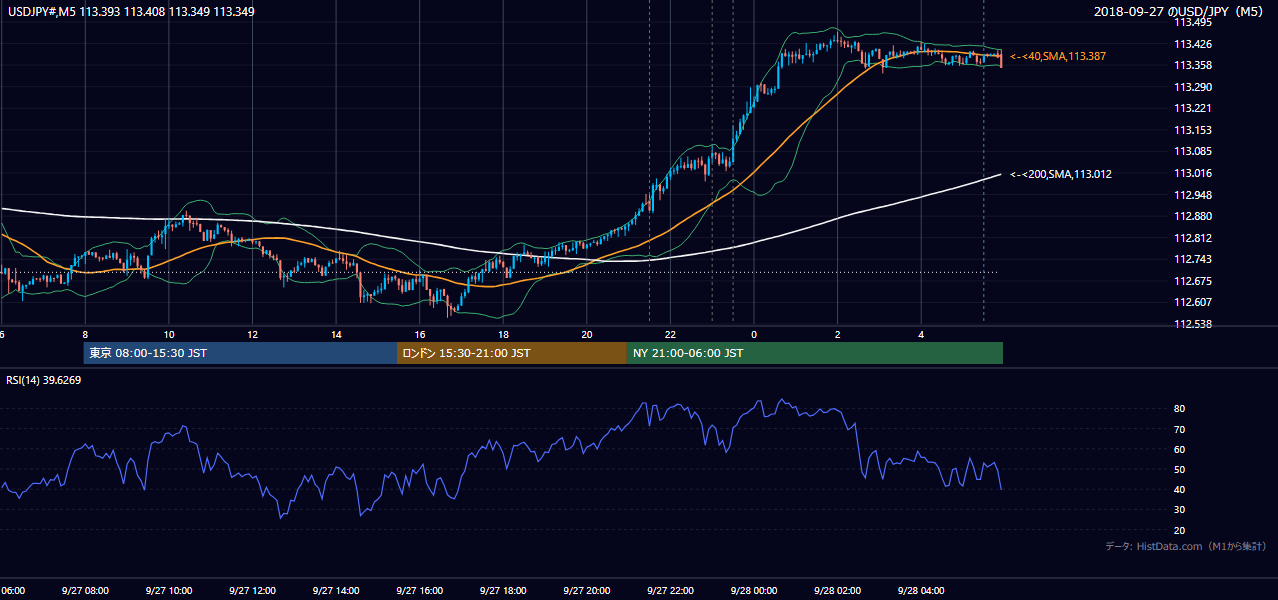1278x600 pixels.
Task: Click the 9/28 04:00 time axis label
Action: pyautogui.click(x=921, y=591)
